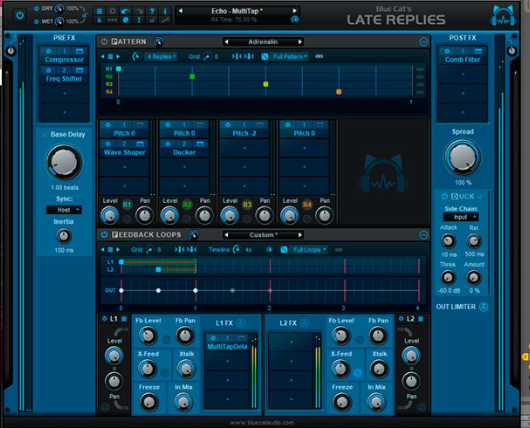Screen dimensions: 530x428
Task: Open the Sync Host dropdown
Action: pyautogui.click(x=64, y=210)
